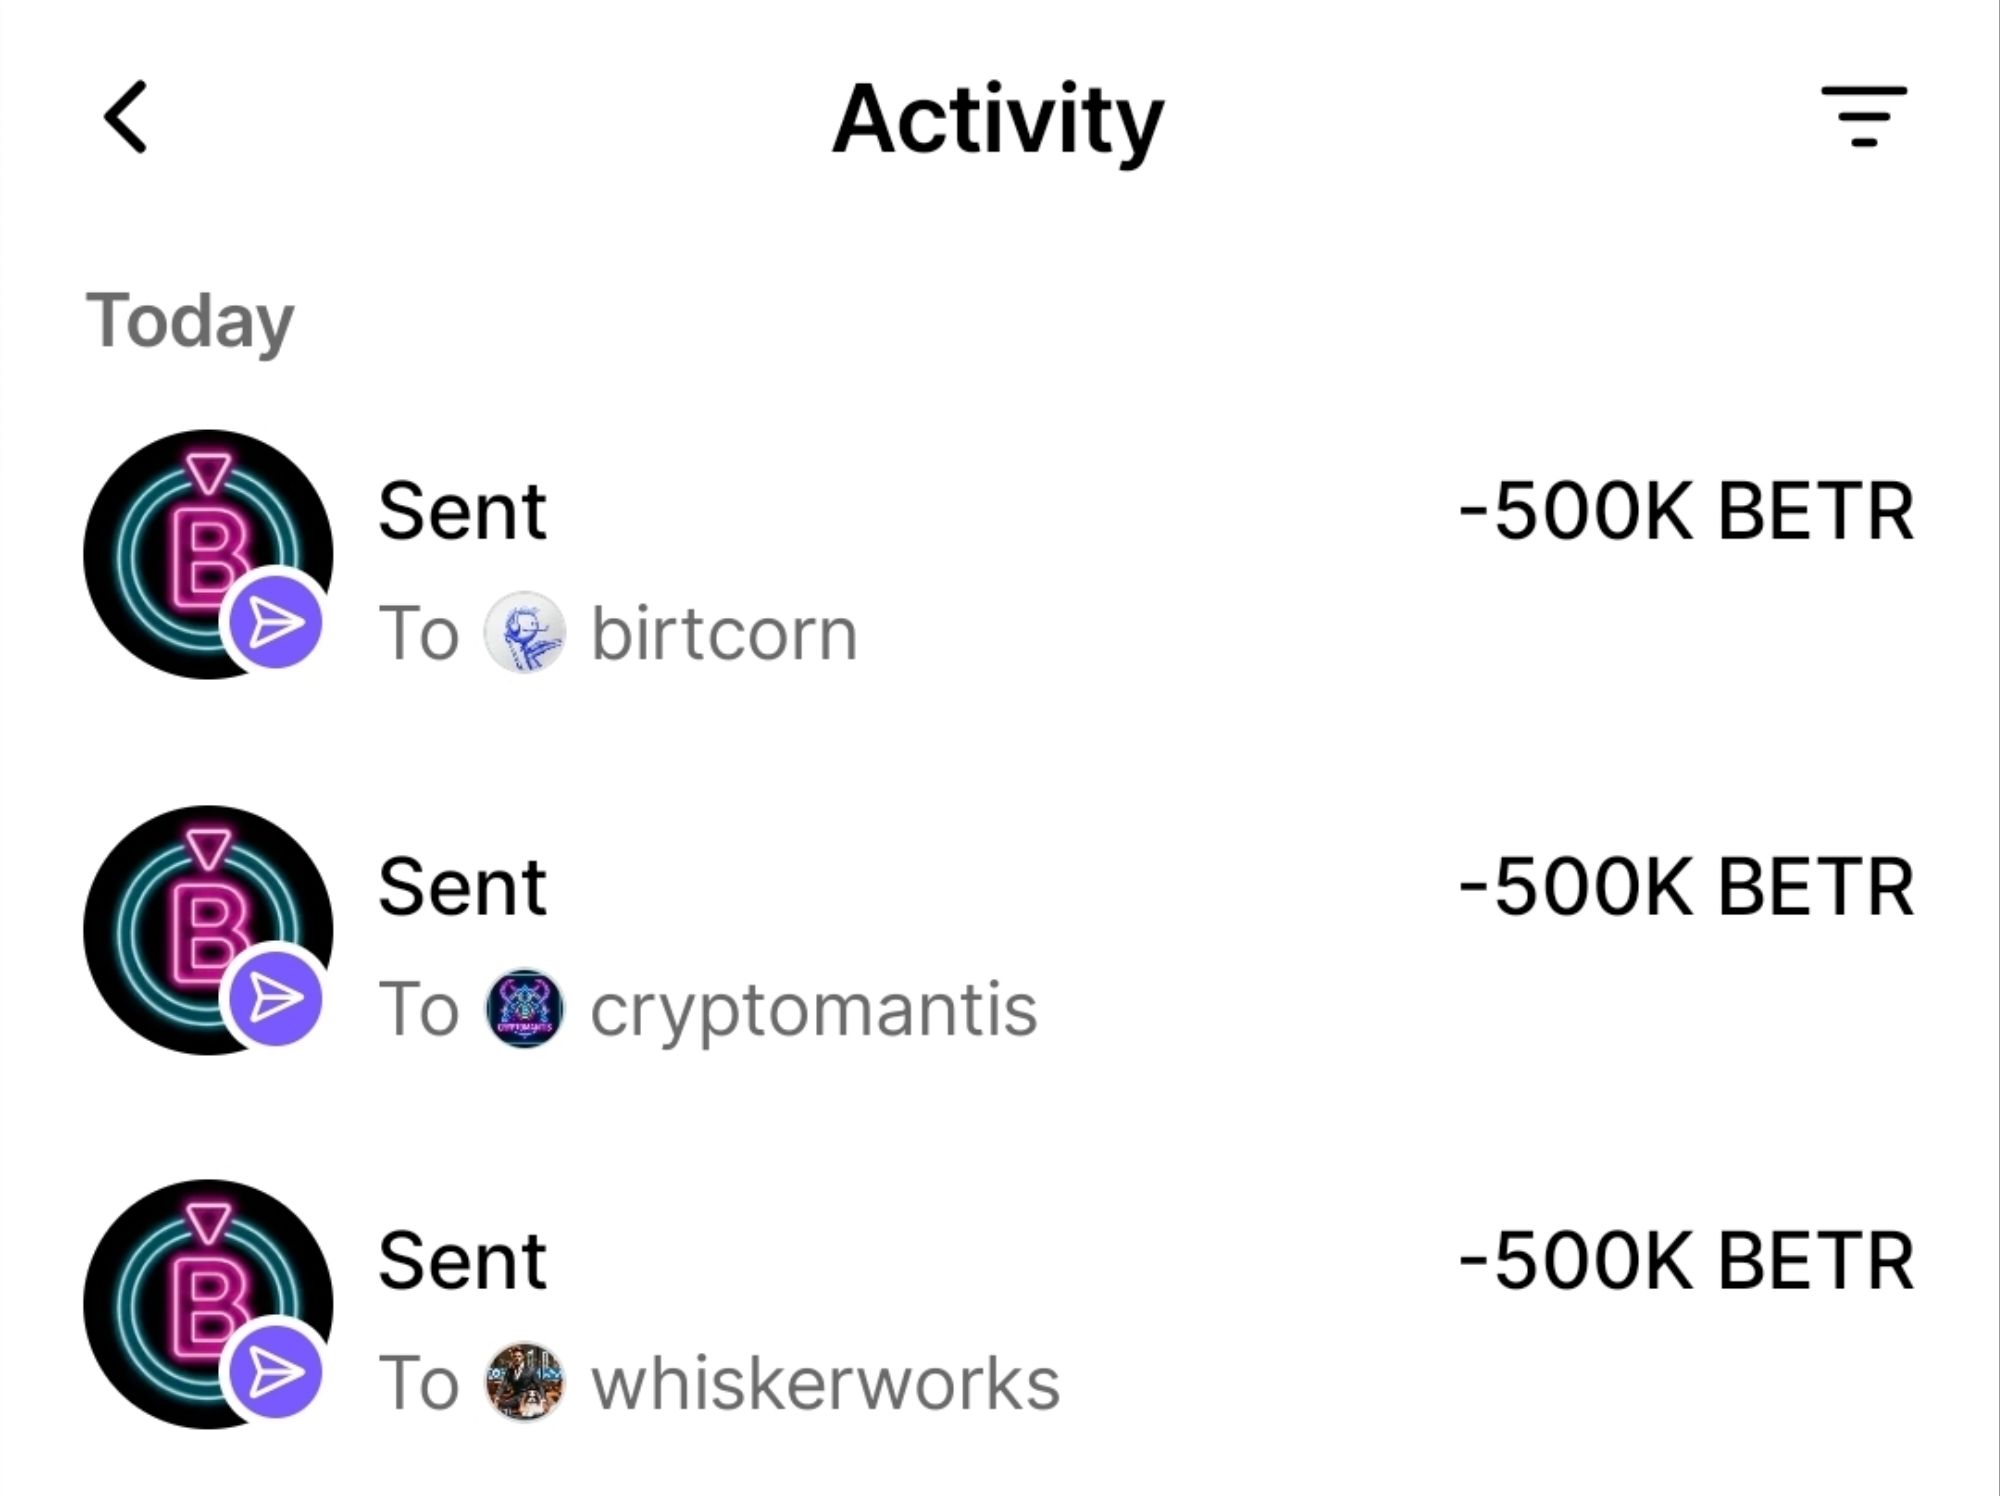Click purple send badge on cryptomantis transaction

(275, 998)
